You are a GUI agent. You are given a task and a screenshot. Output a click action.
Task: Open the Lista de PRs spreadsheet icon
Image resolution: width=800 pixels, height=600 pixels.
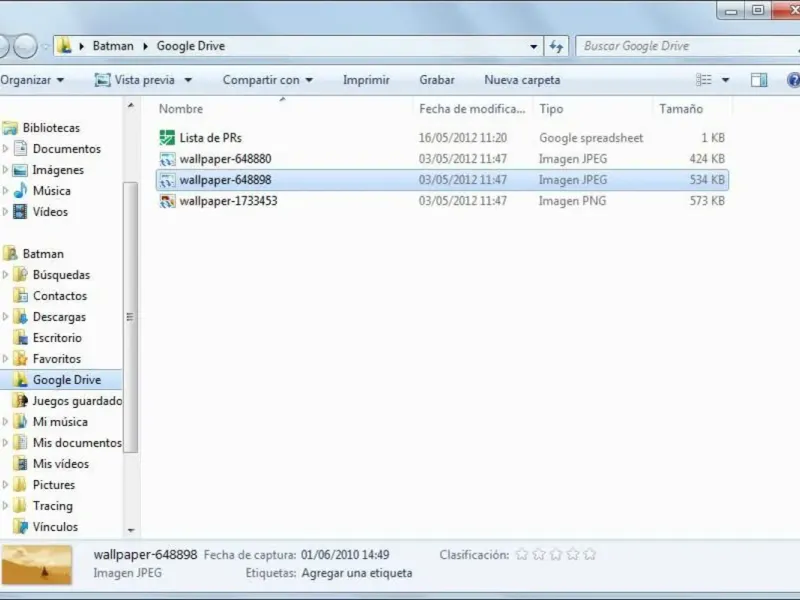pos(167,138)
